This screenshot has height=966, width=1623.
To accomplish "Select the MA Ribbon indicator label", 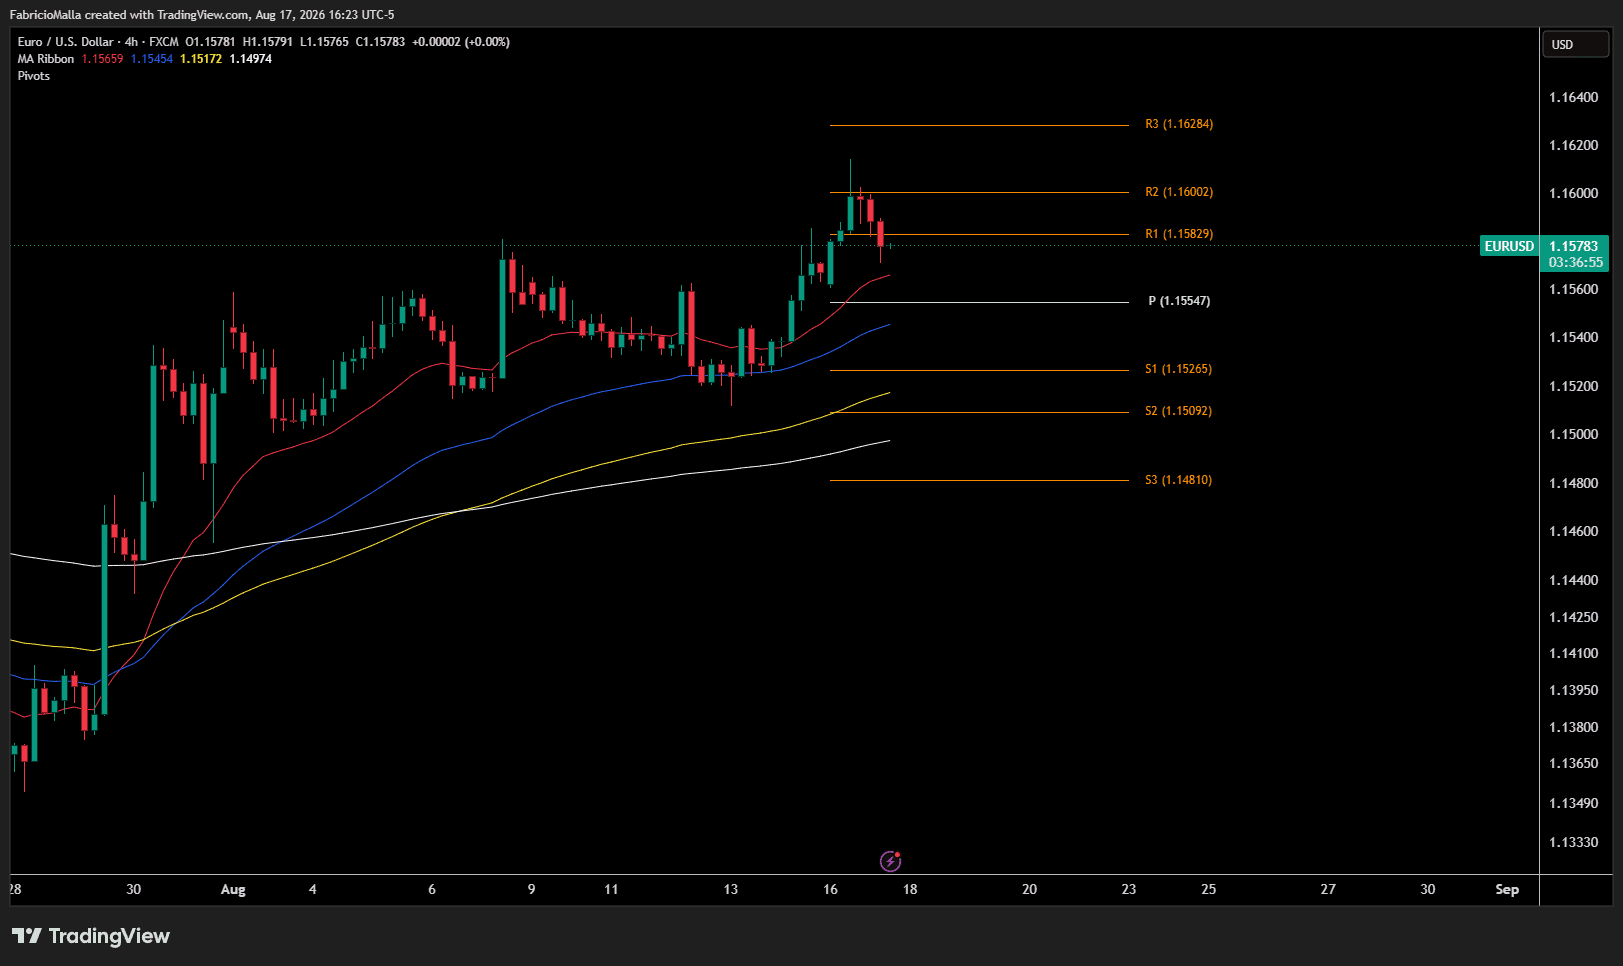I will 46,59.
